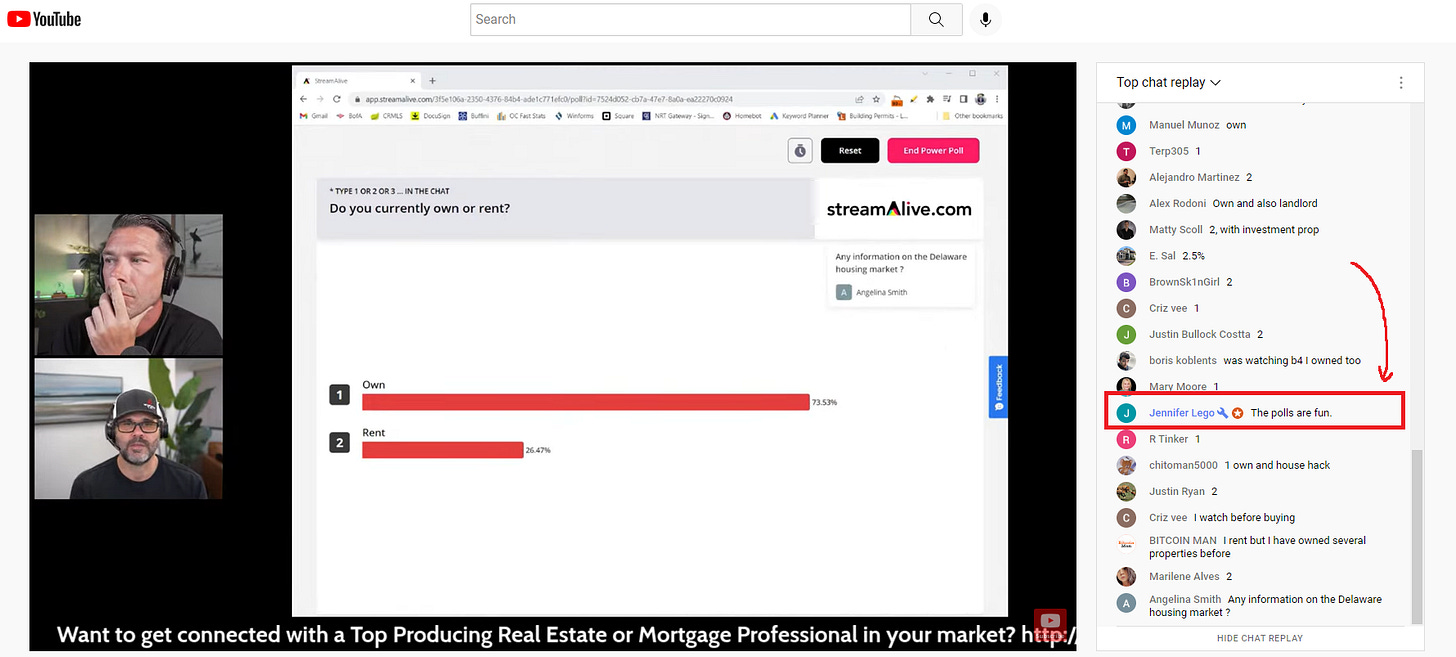Click the End Power Poll button

pyautogui.click(x=933, y=151)
